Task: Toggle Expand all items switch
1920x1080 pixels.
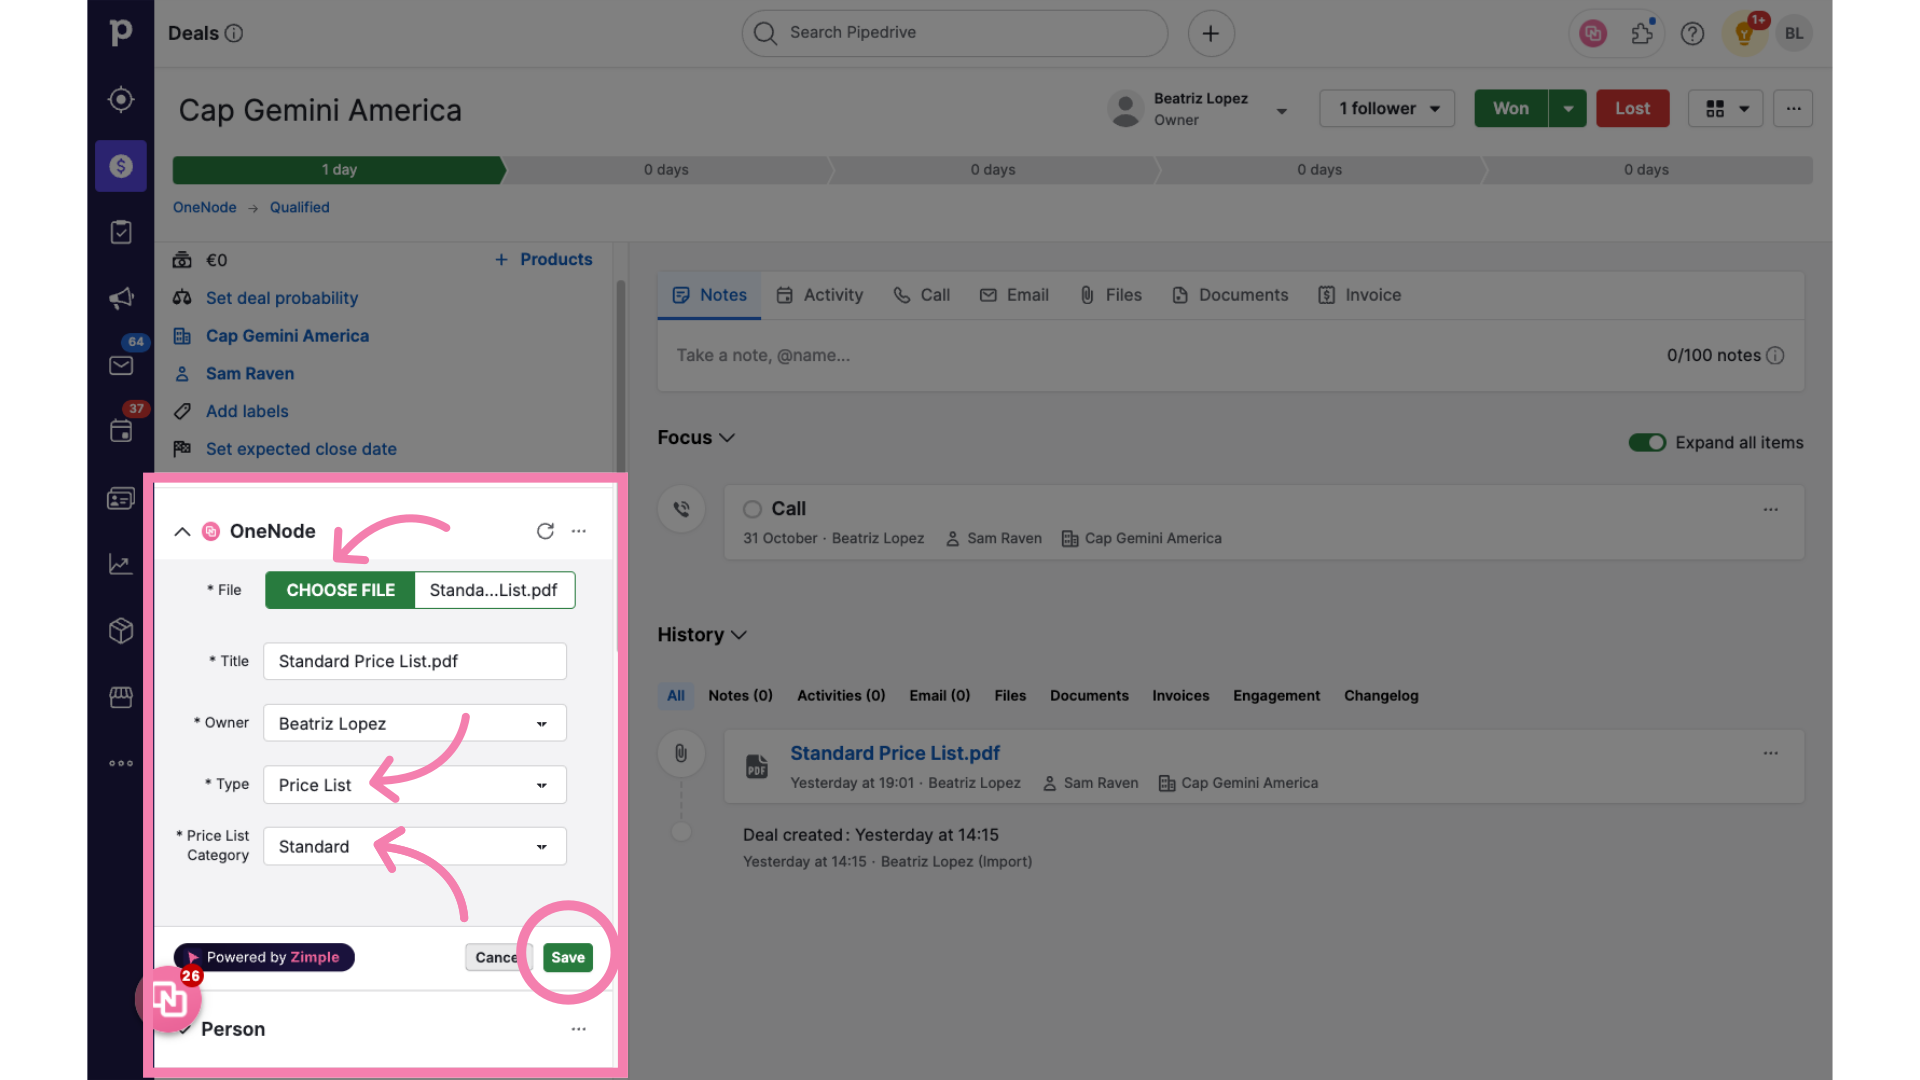Action: pos(1647,442)
